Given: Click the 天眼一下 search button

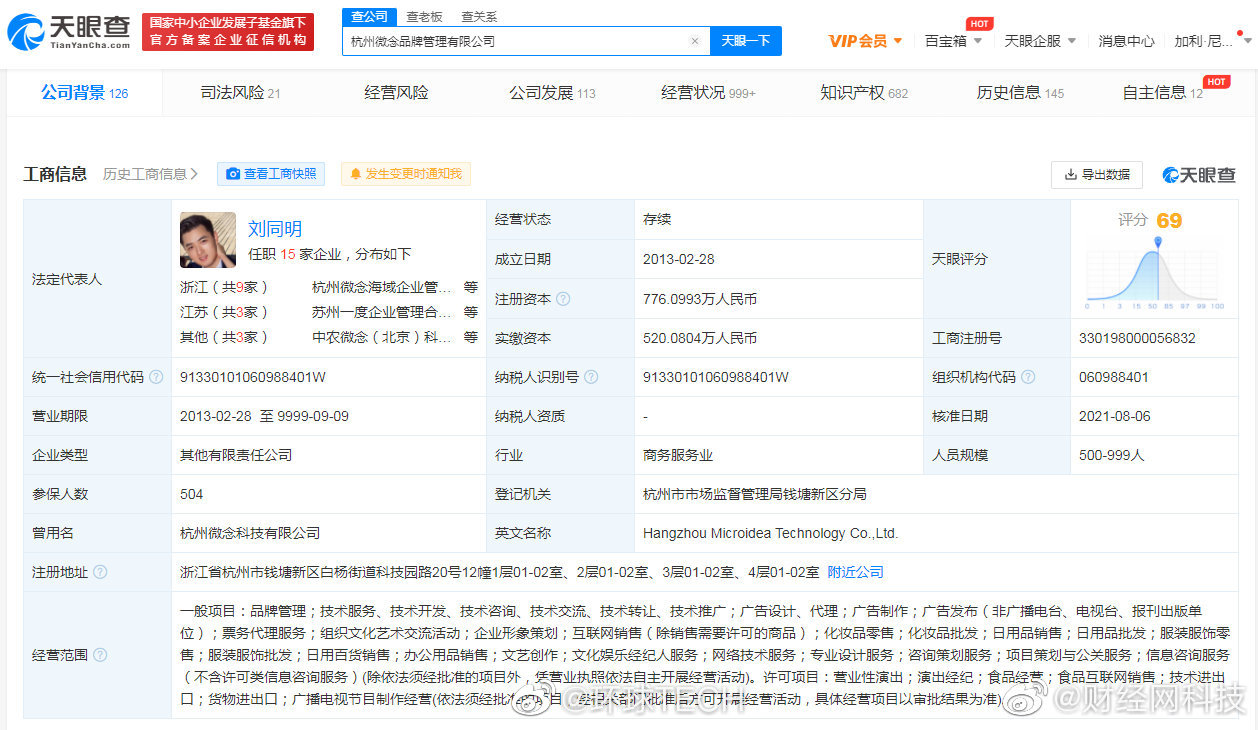Looking at the screenshot, I should (746, 41).
